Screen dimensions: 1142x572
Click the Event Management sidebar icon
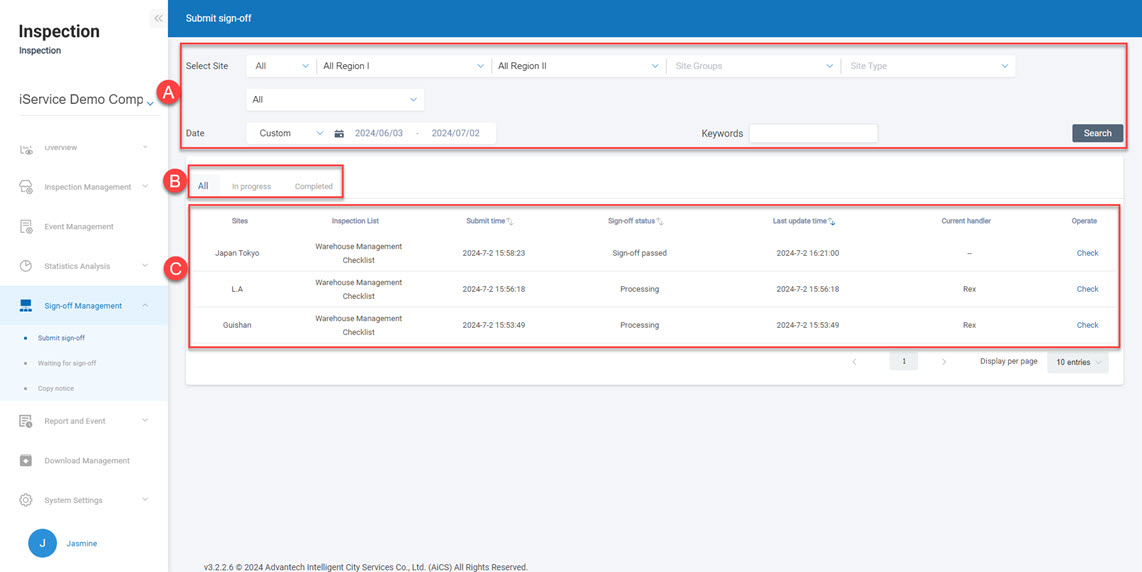tap(27, 227)
